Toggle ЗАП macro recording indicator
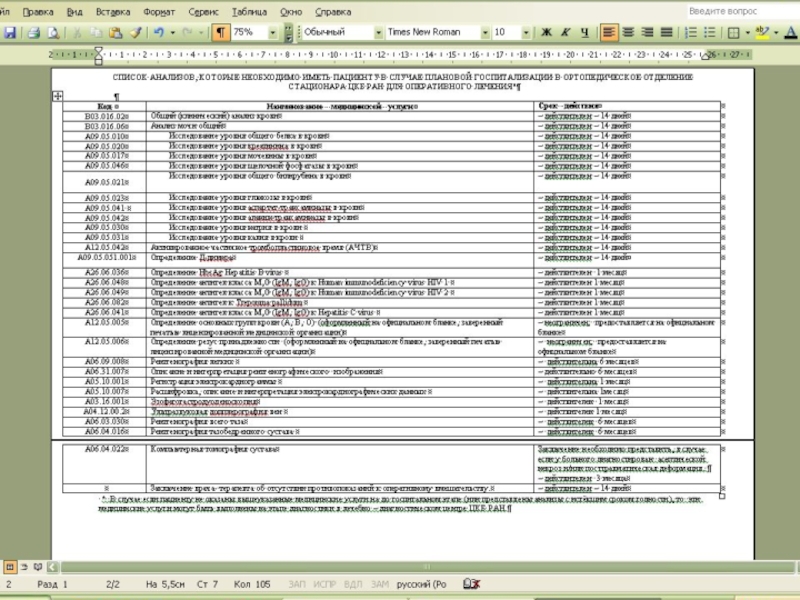 297,583
